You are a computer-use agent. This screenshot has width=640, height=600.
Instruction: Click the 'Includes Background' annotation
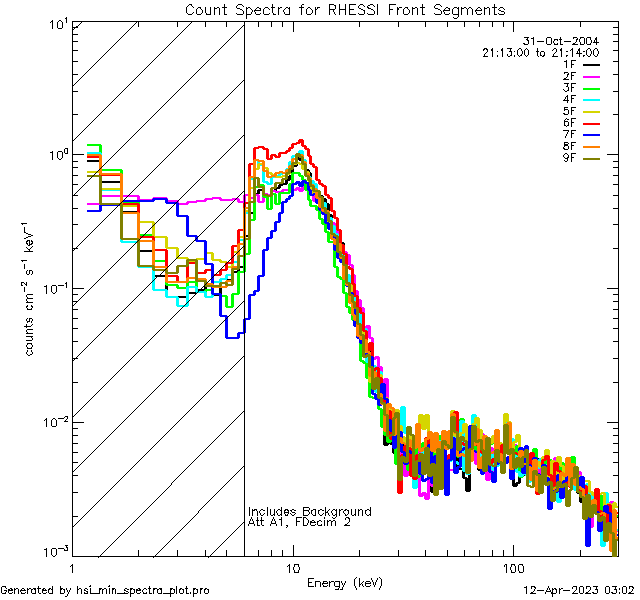(310, 511)
